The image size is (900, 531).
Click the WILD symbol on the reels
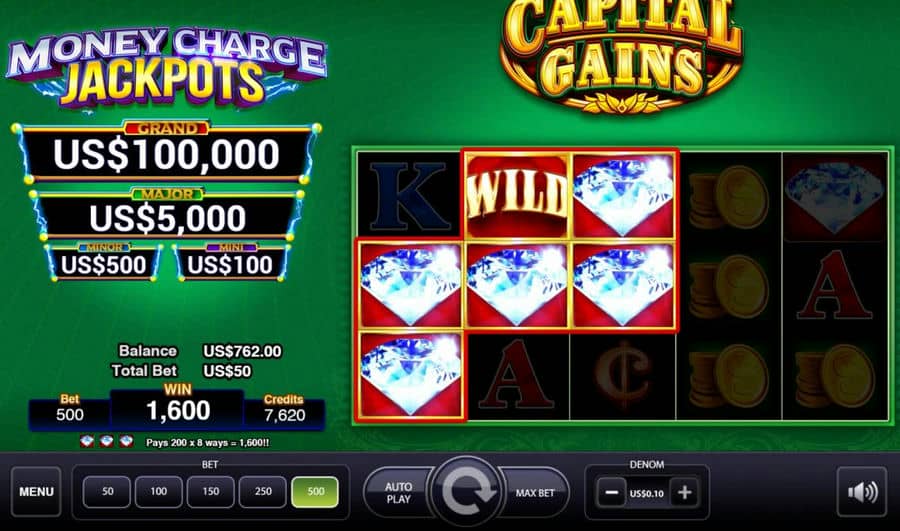click(517, 194)
